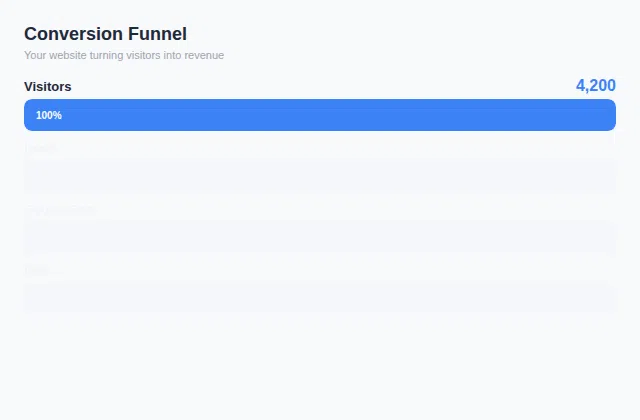
Task: Click the faded bar directly below Visitors
Action: coord(320,177)
